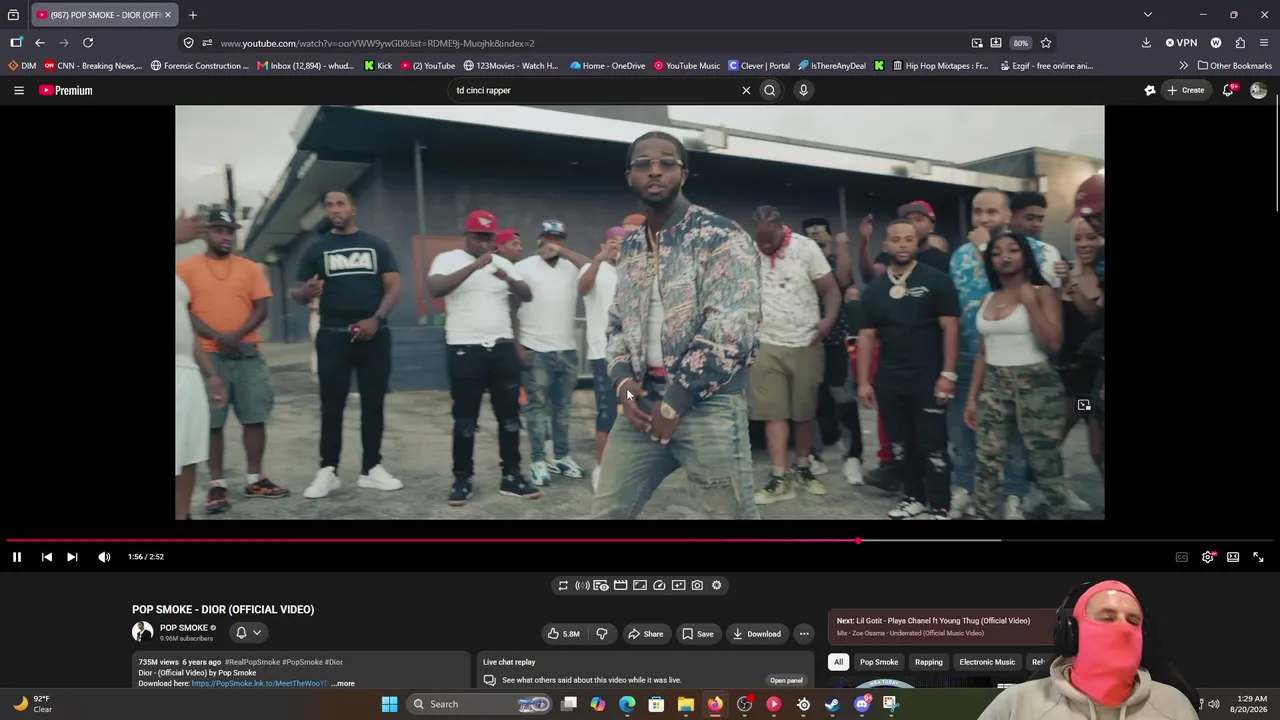Open the YouTube Music bookmark

tap(687, 66)
